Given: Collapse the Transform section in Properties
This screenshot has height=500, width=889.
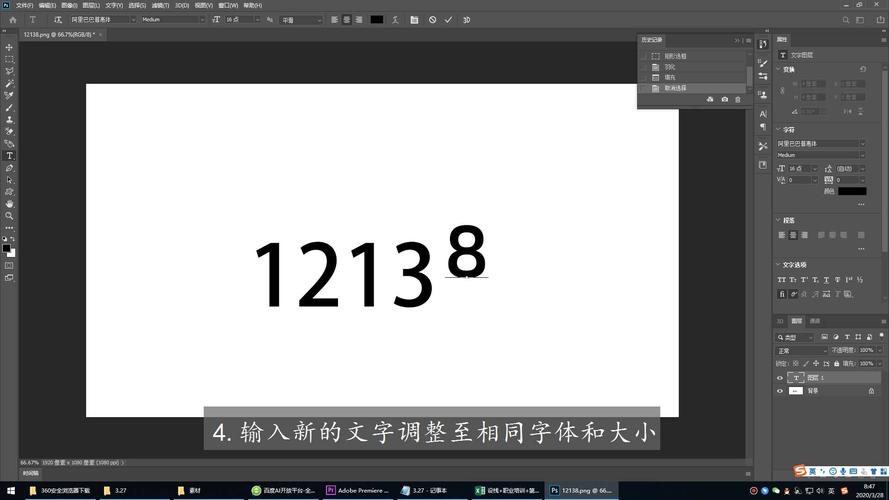Looking at the screenshot, I should [778, 69].
